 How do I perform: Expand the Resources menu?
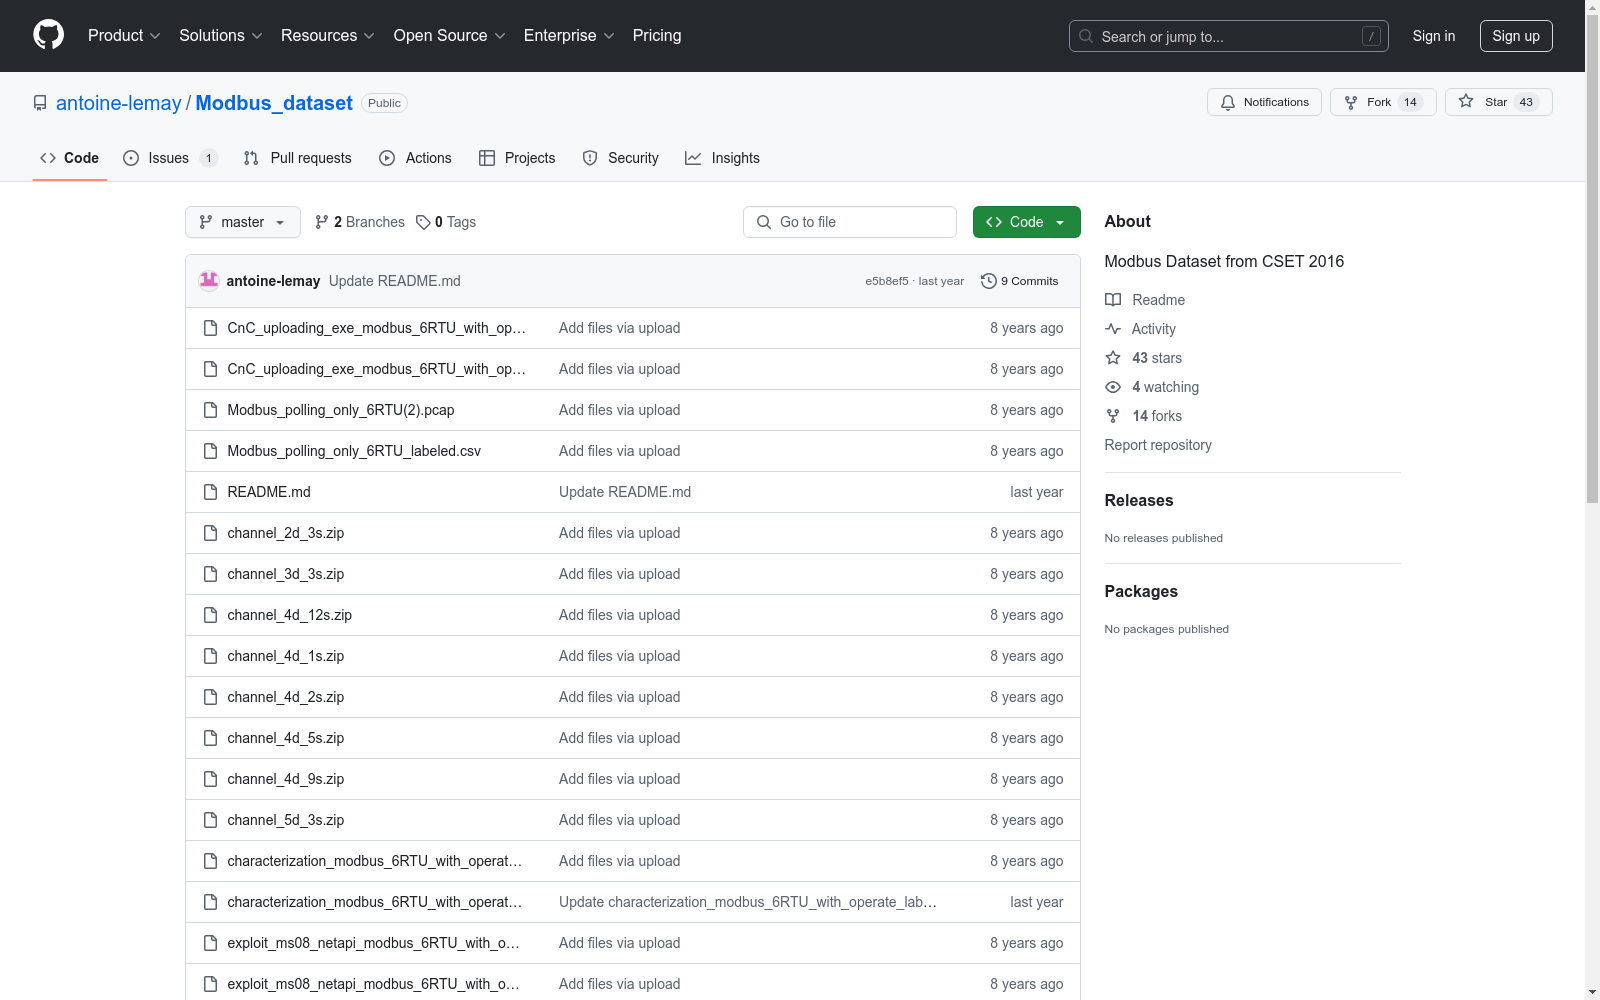pos(328,36)
